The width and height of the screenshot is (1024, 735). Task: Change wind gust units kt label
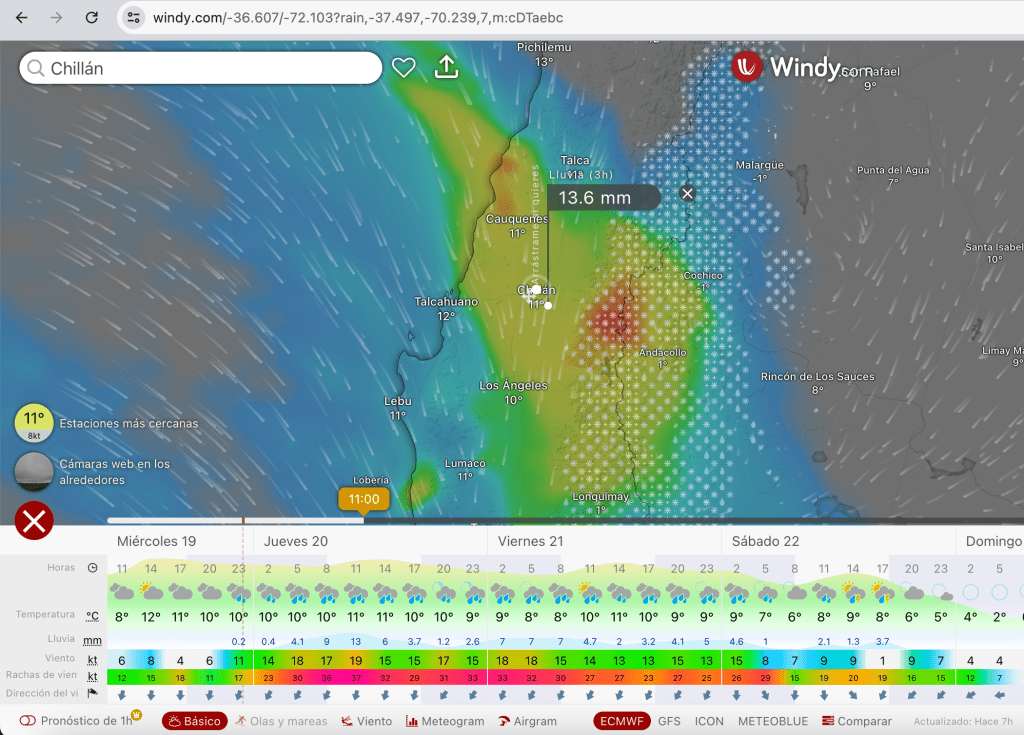click(92, 677)
